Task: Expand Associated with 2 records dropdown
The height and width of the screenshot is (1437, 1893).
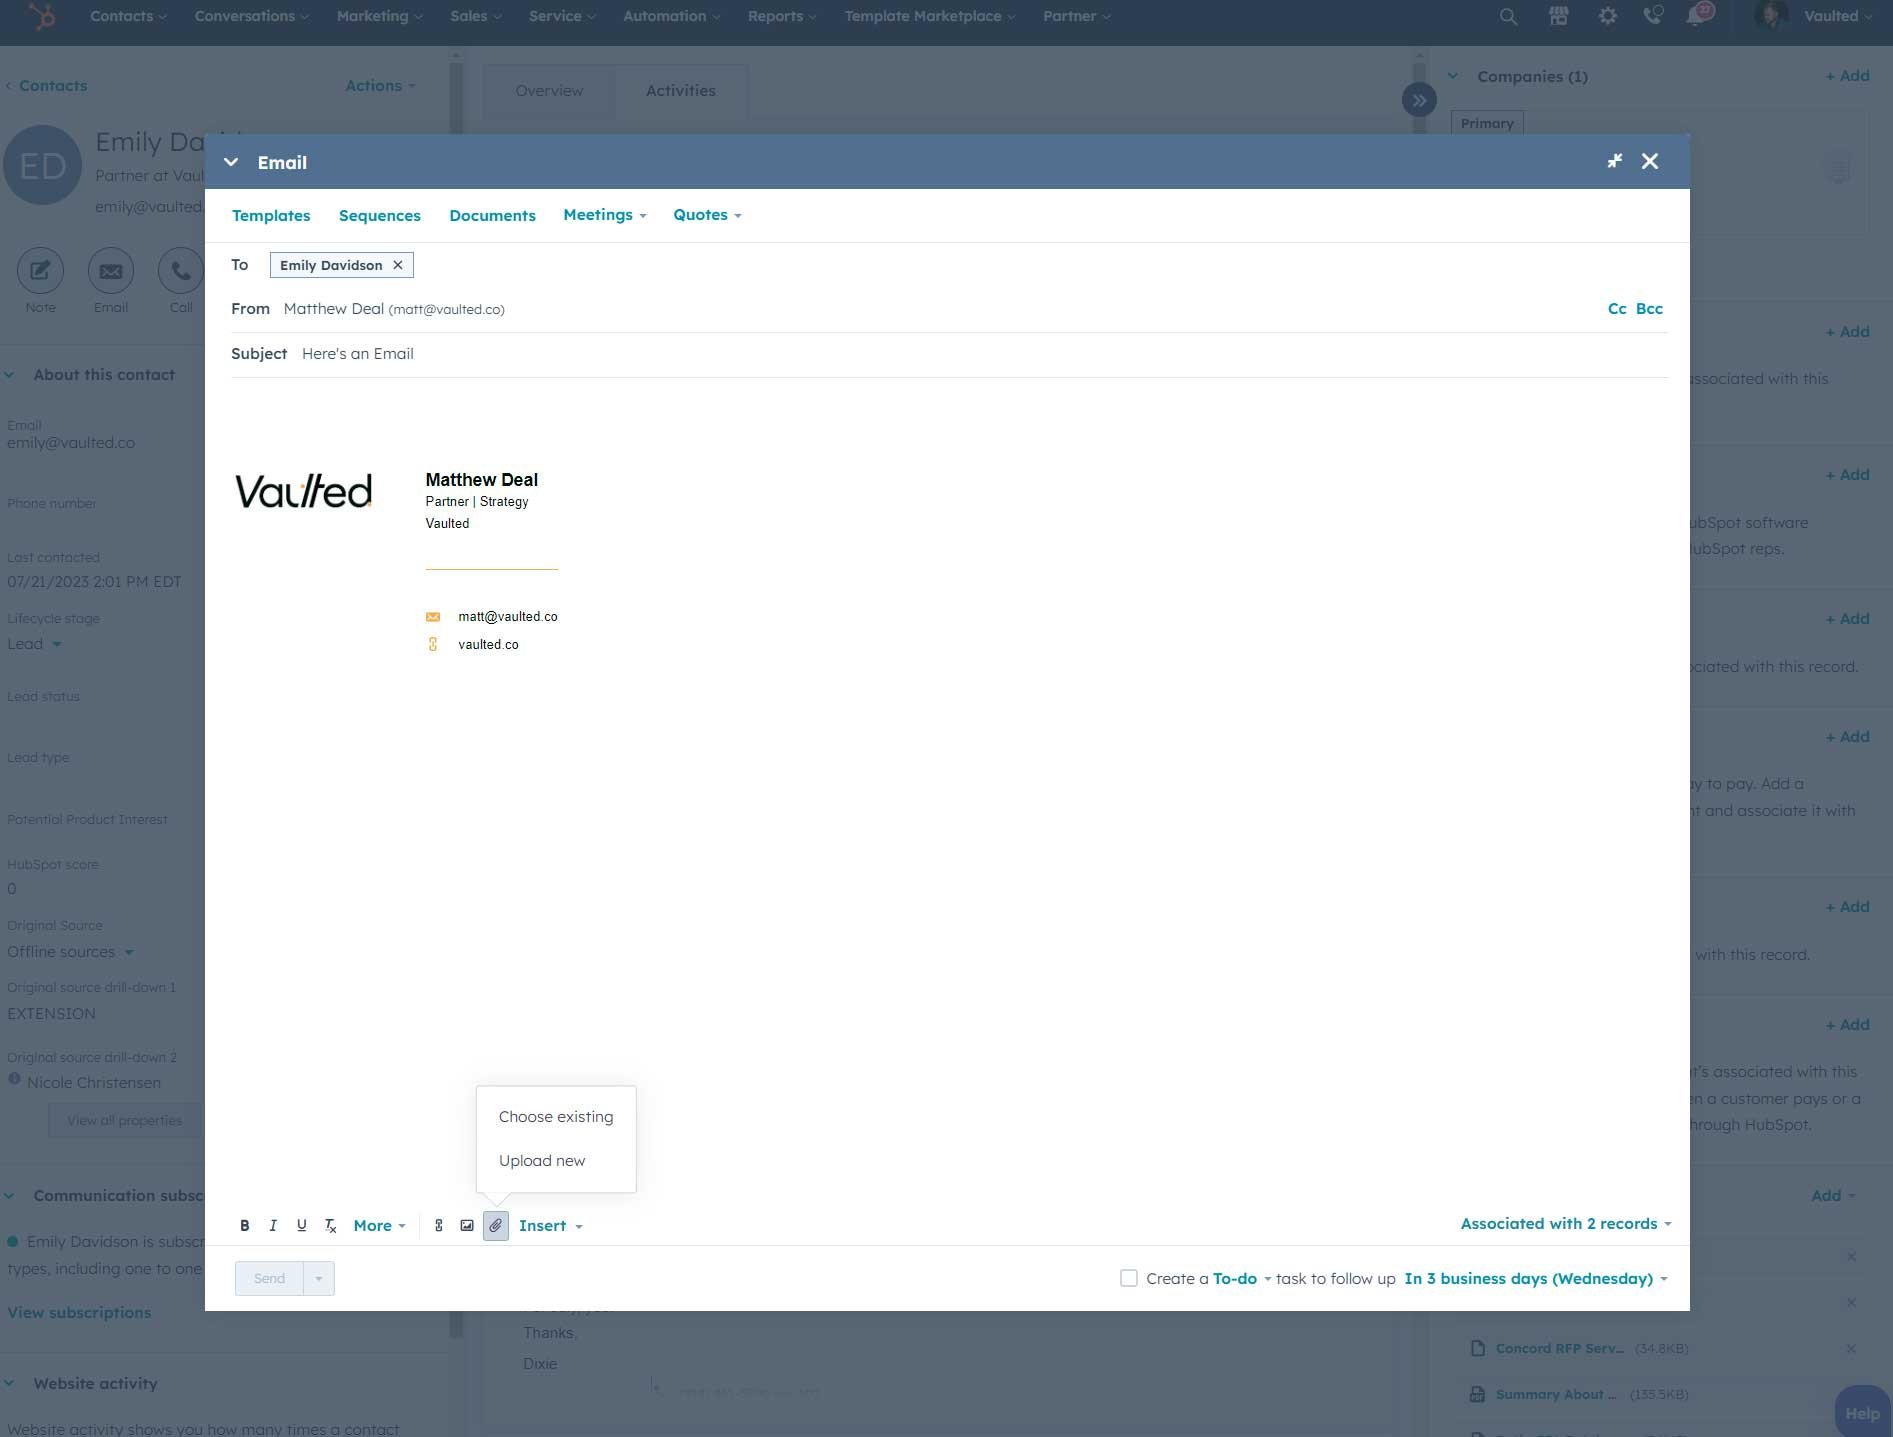Action: (x=1566, y=1224)
